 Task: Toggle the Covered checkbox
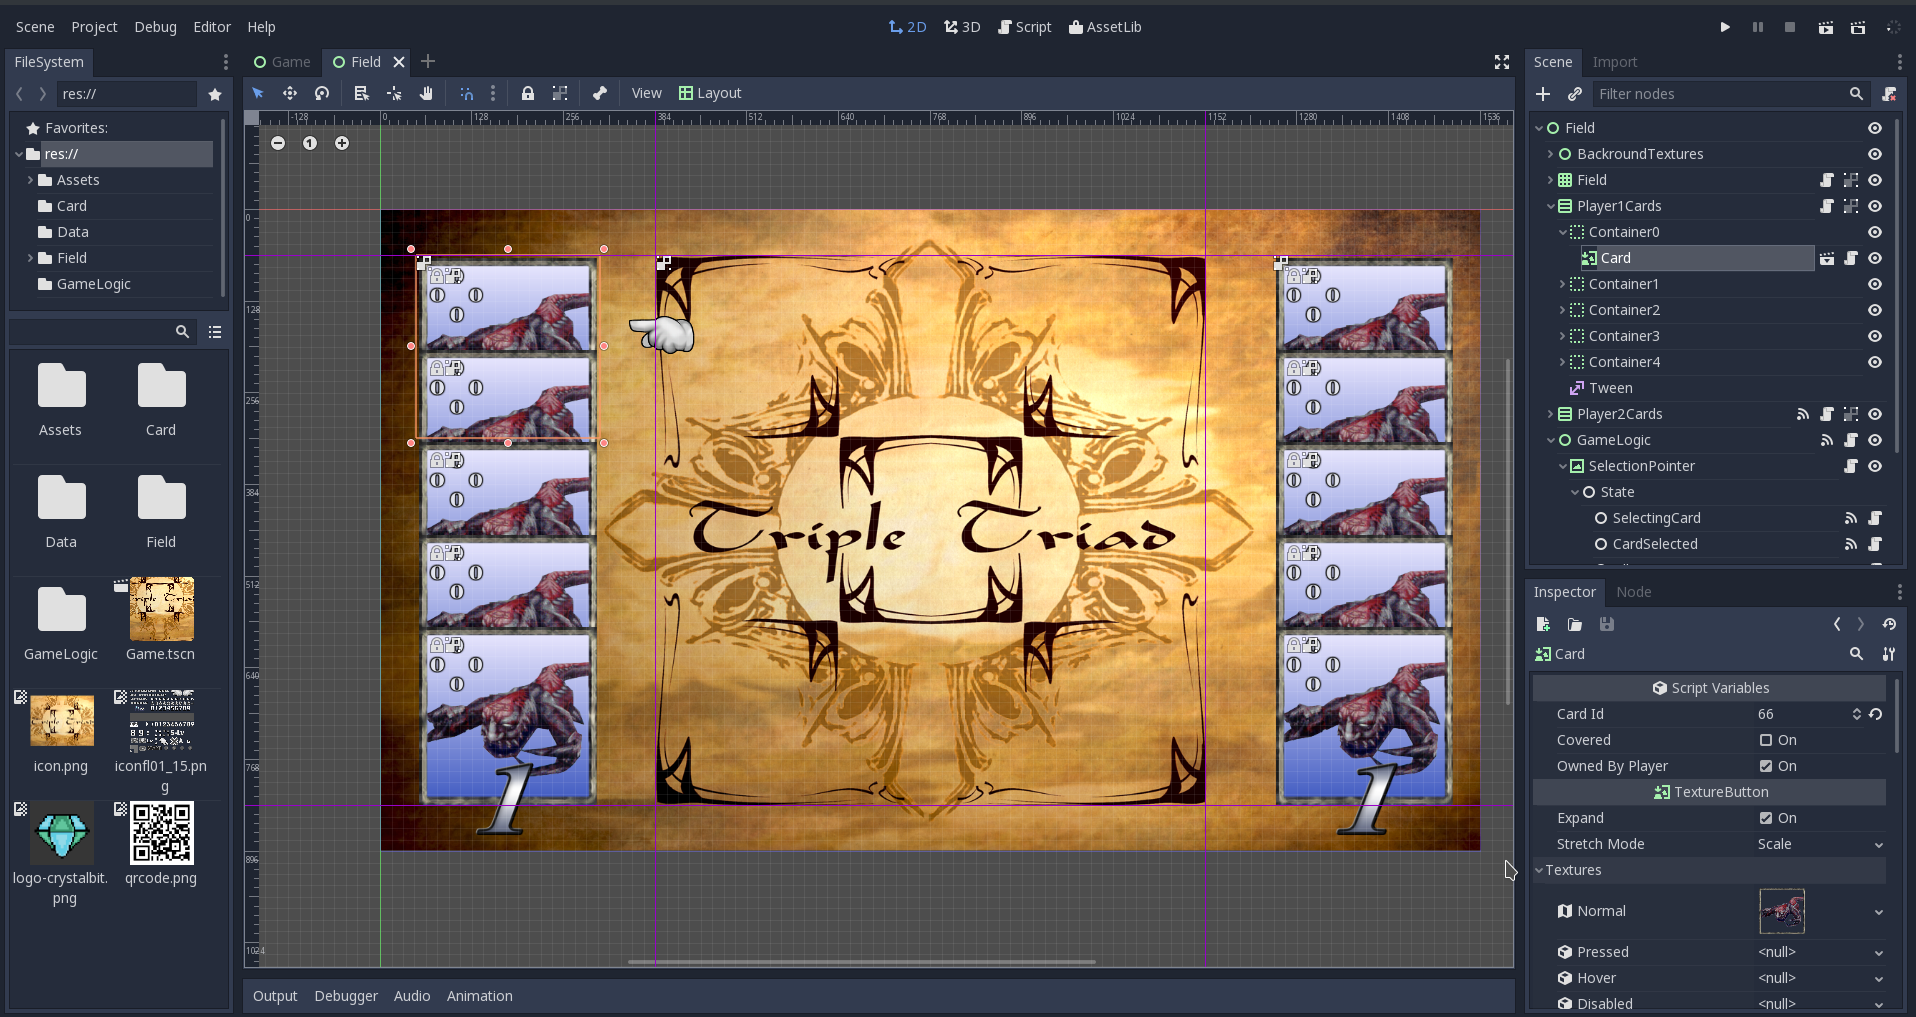1766,740
